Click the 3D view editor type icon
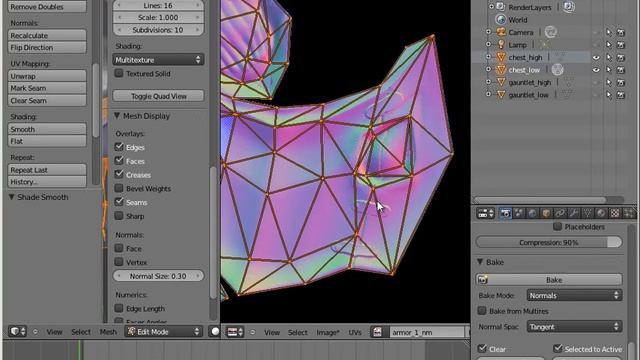Viewport: 640px width, 360px height. coord(18,331)
